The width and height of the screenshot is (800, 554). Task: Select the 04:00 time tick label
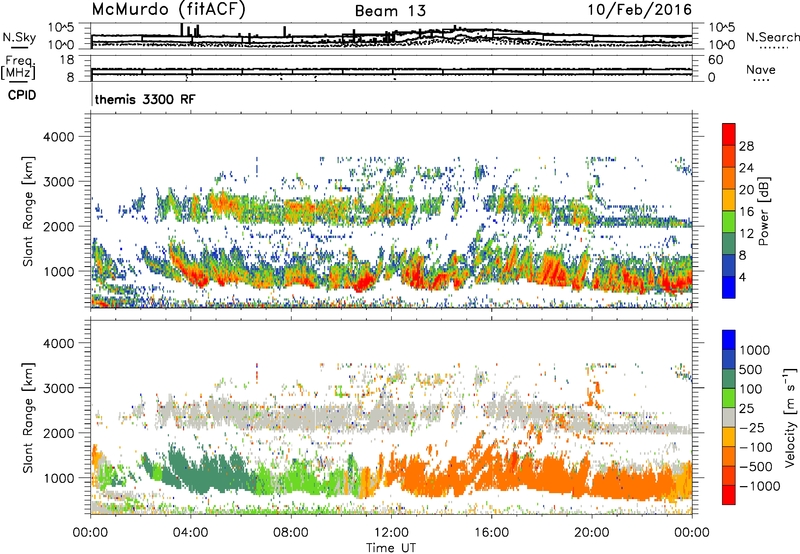[x=190, y=533]
